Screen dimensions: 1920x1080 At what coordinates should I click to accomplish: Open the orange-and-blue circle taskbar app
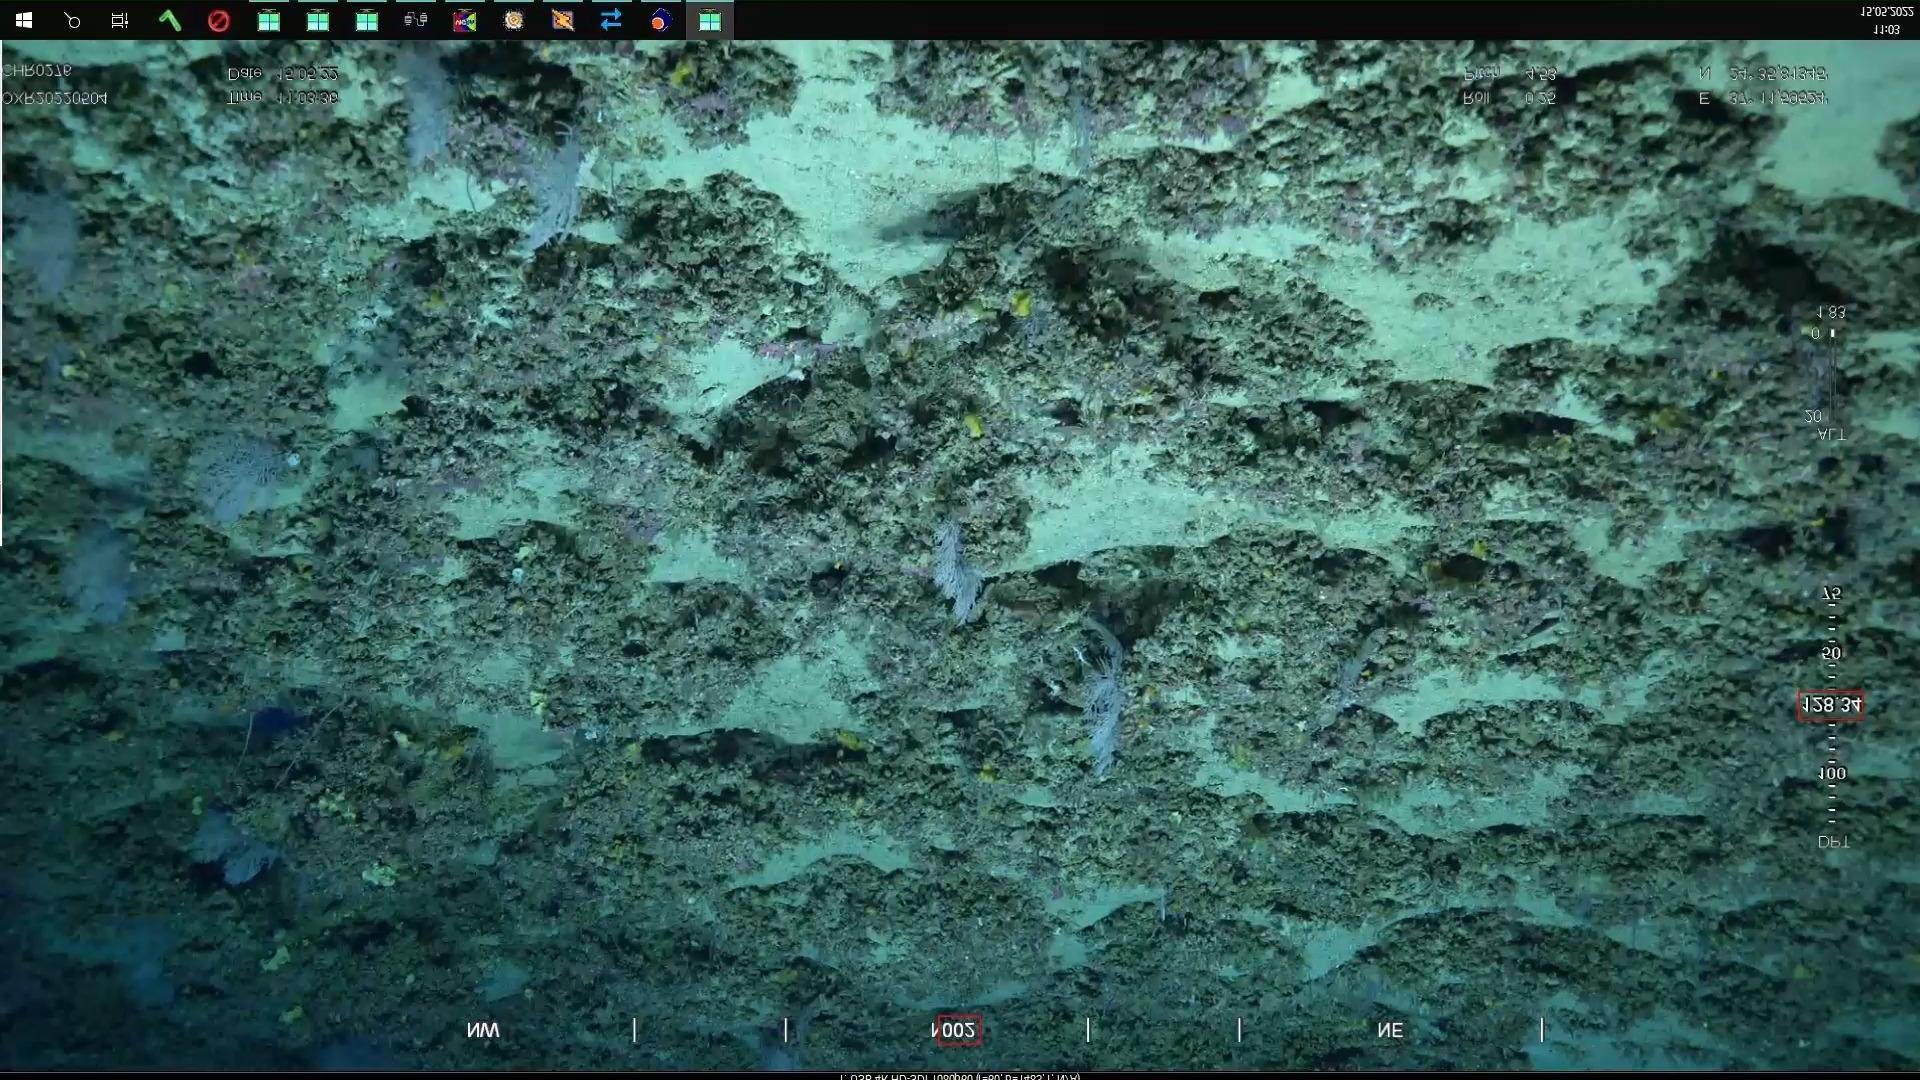(x=660, y=20)
